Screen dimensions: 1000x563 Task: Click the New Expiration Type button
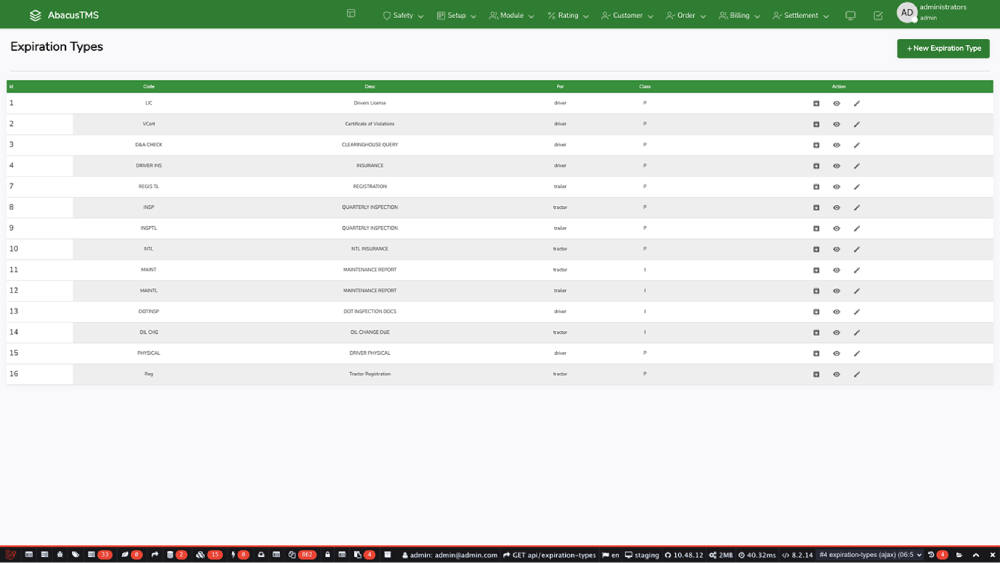(x=943, y=48)
